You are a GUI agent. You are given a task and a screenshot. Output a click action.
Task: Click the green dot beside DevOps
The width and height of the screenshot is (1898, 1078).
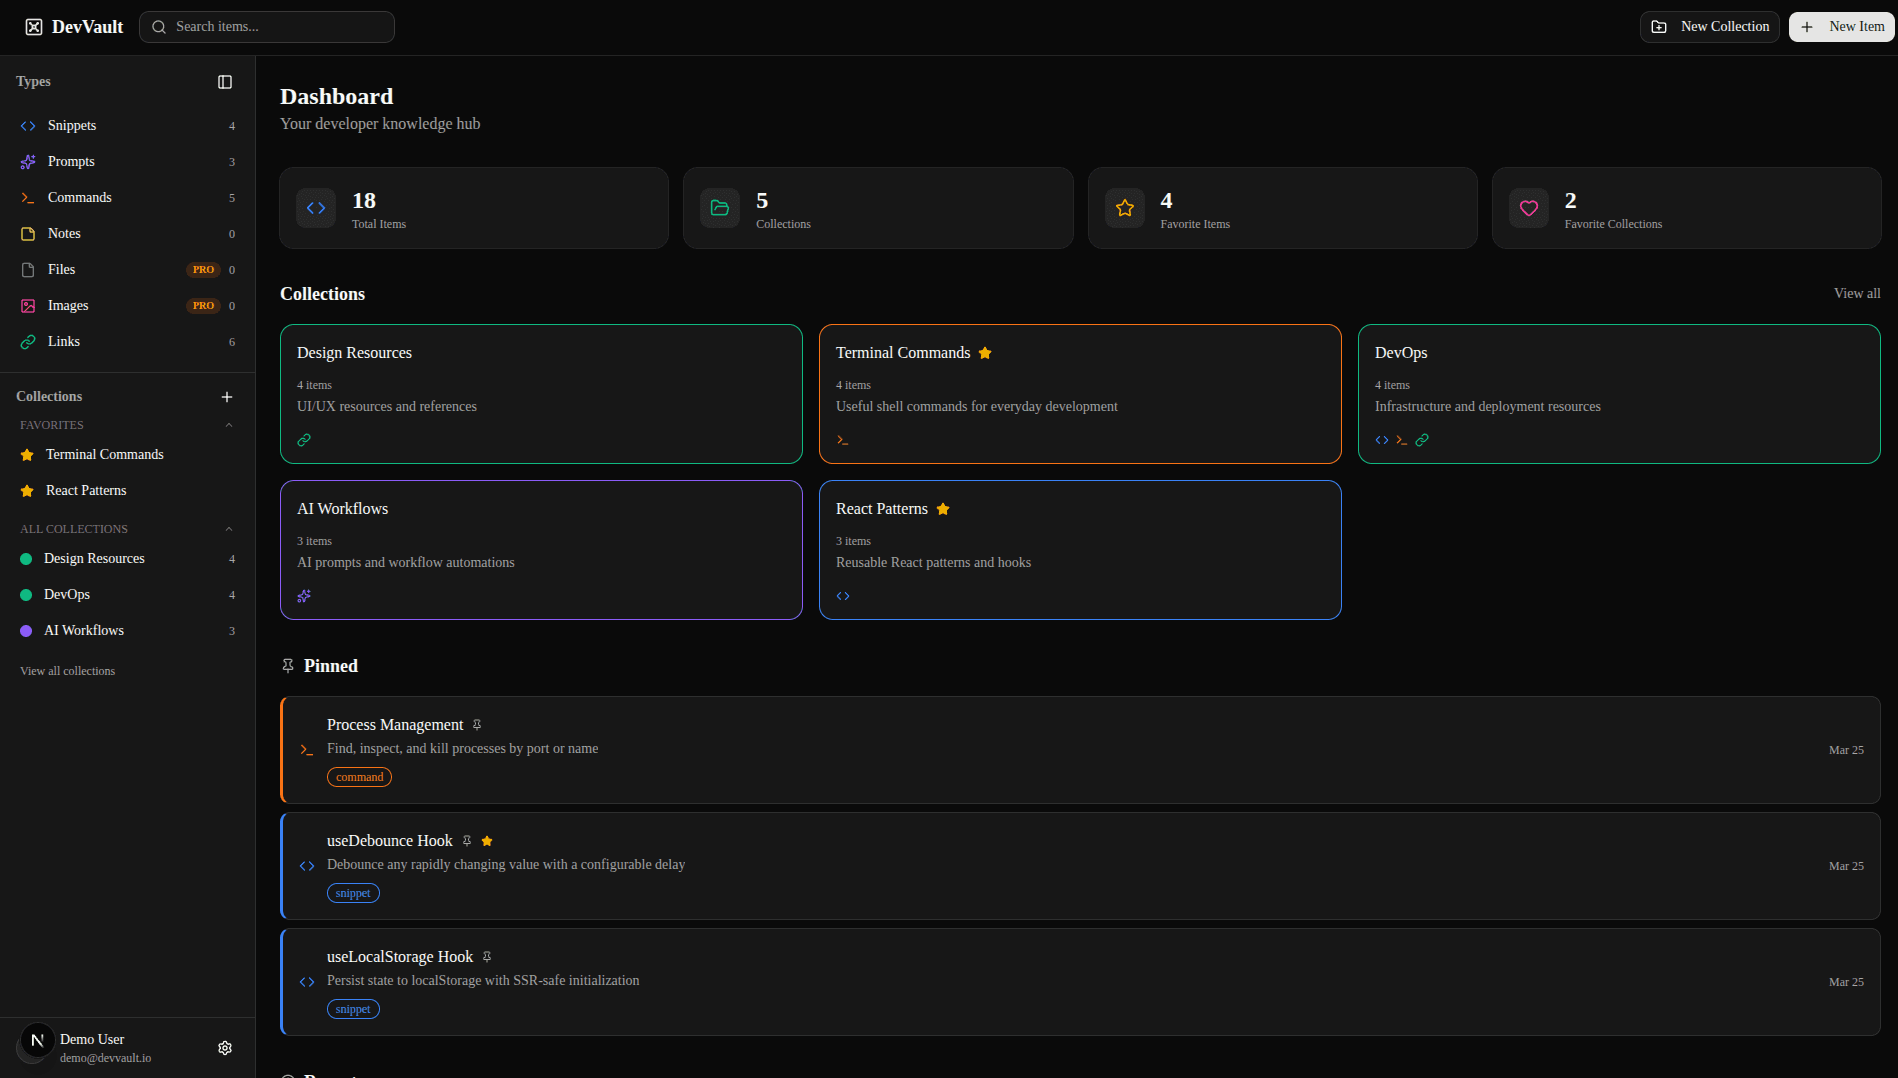click(x=26, y=594)
